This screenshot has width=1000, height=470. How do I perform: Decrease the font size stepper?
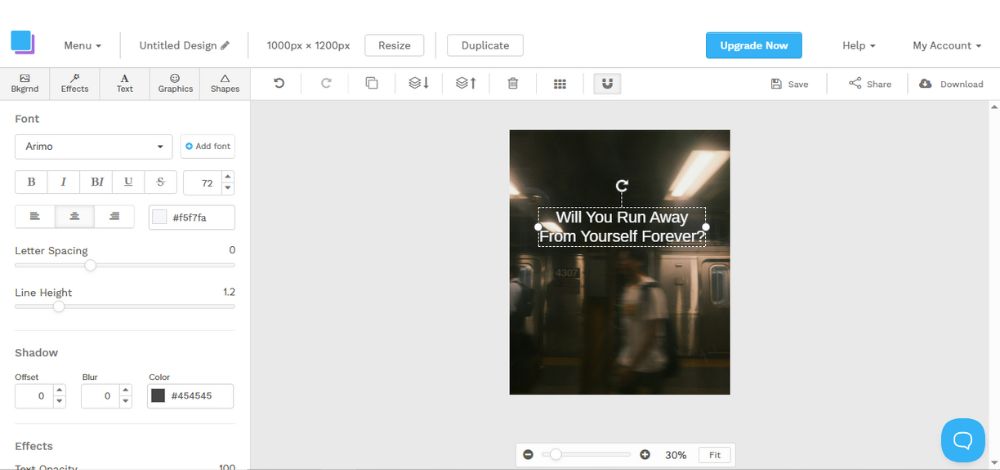click(x=228, y=189)
